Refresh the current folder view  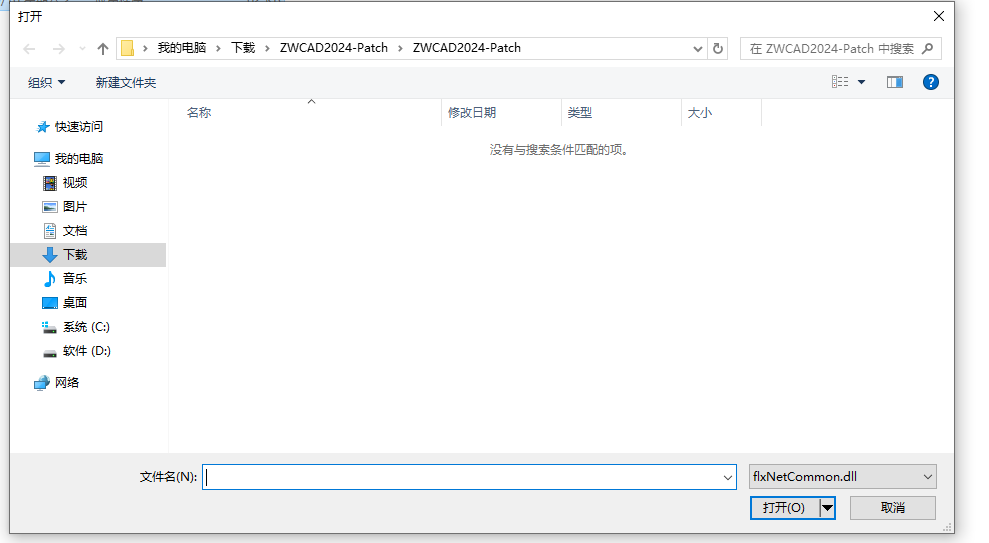[x=718, y=48]
